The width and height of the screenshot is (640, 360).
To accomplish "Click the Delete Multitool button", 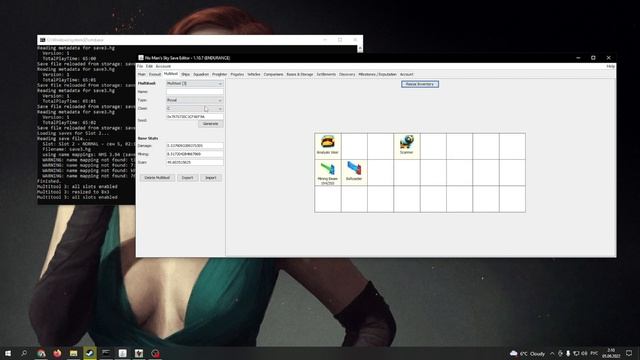I will pyautogui.click(x=157, y=178).
